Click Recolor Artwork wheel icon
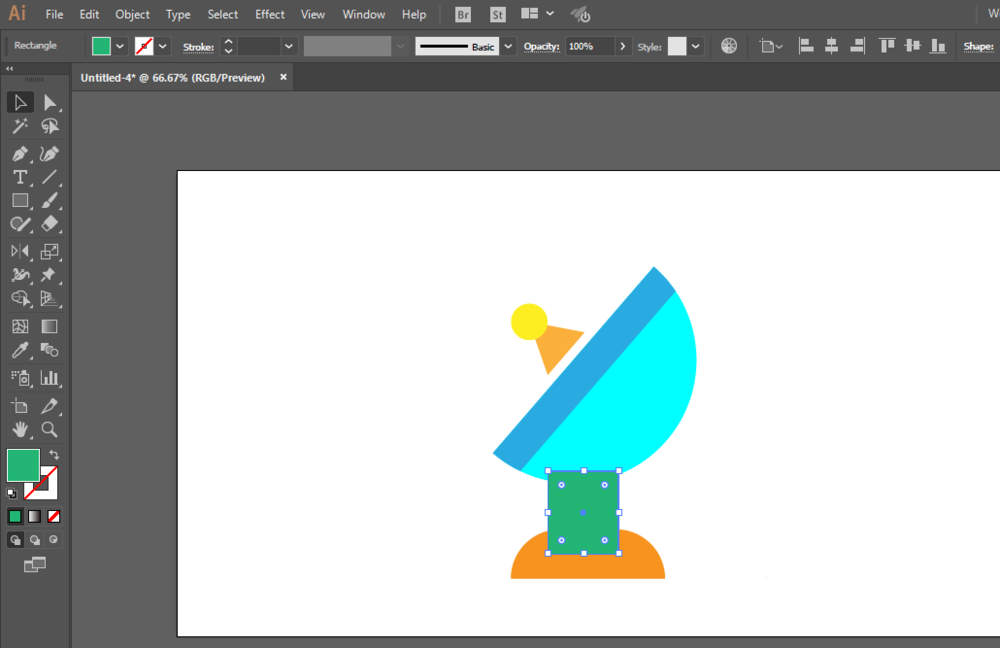1000x648 pixels. click(729, 46)
